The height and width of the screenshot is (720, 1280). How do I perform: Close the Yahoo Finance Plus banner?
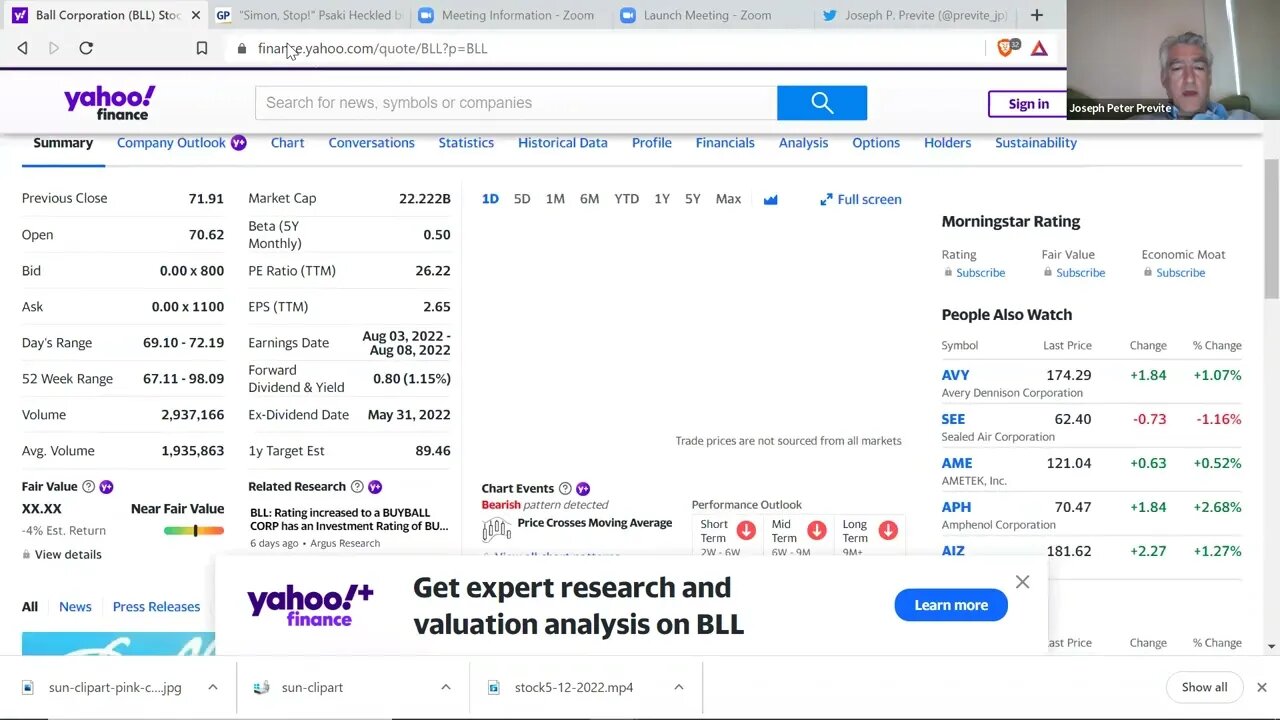(x=1022, y=582)
